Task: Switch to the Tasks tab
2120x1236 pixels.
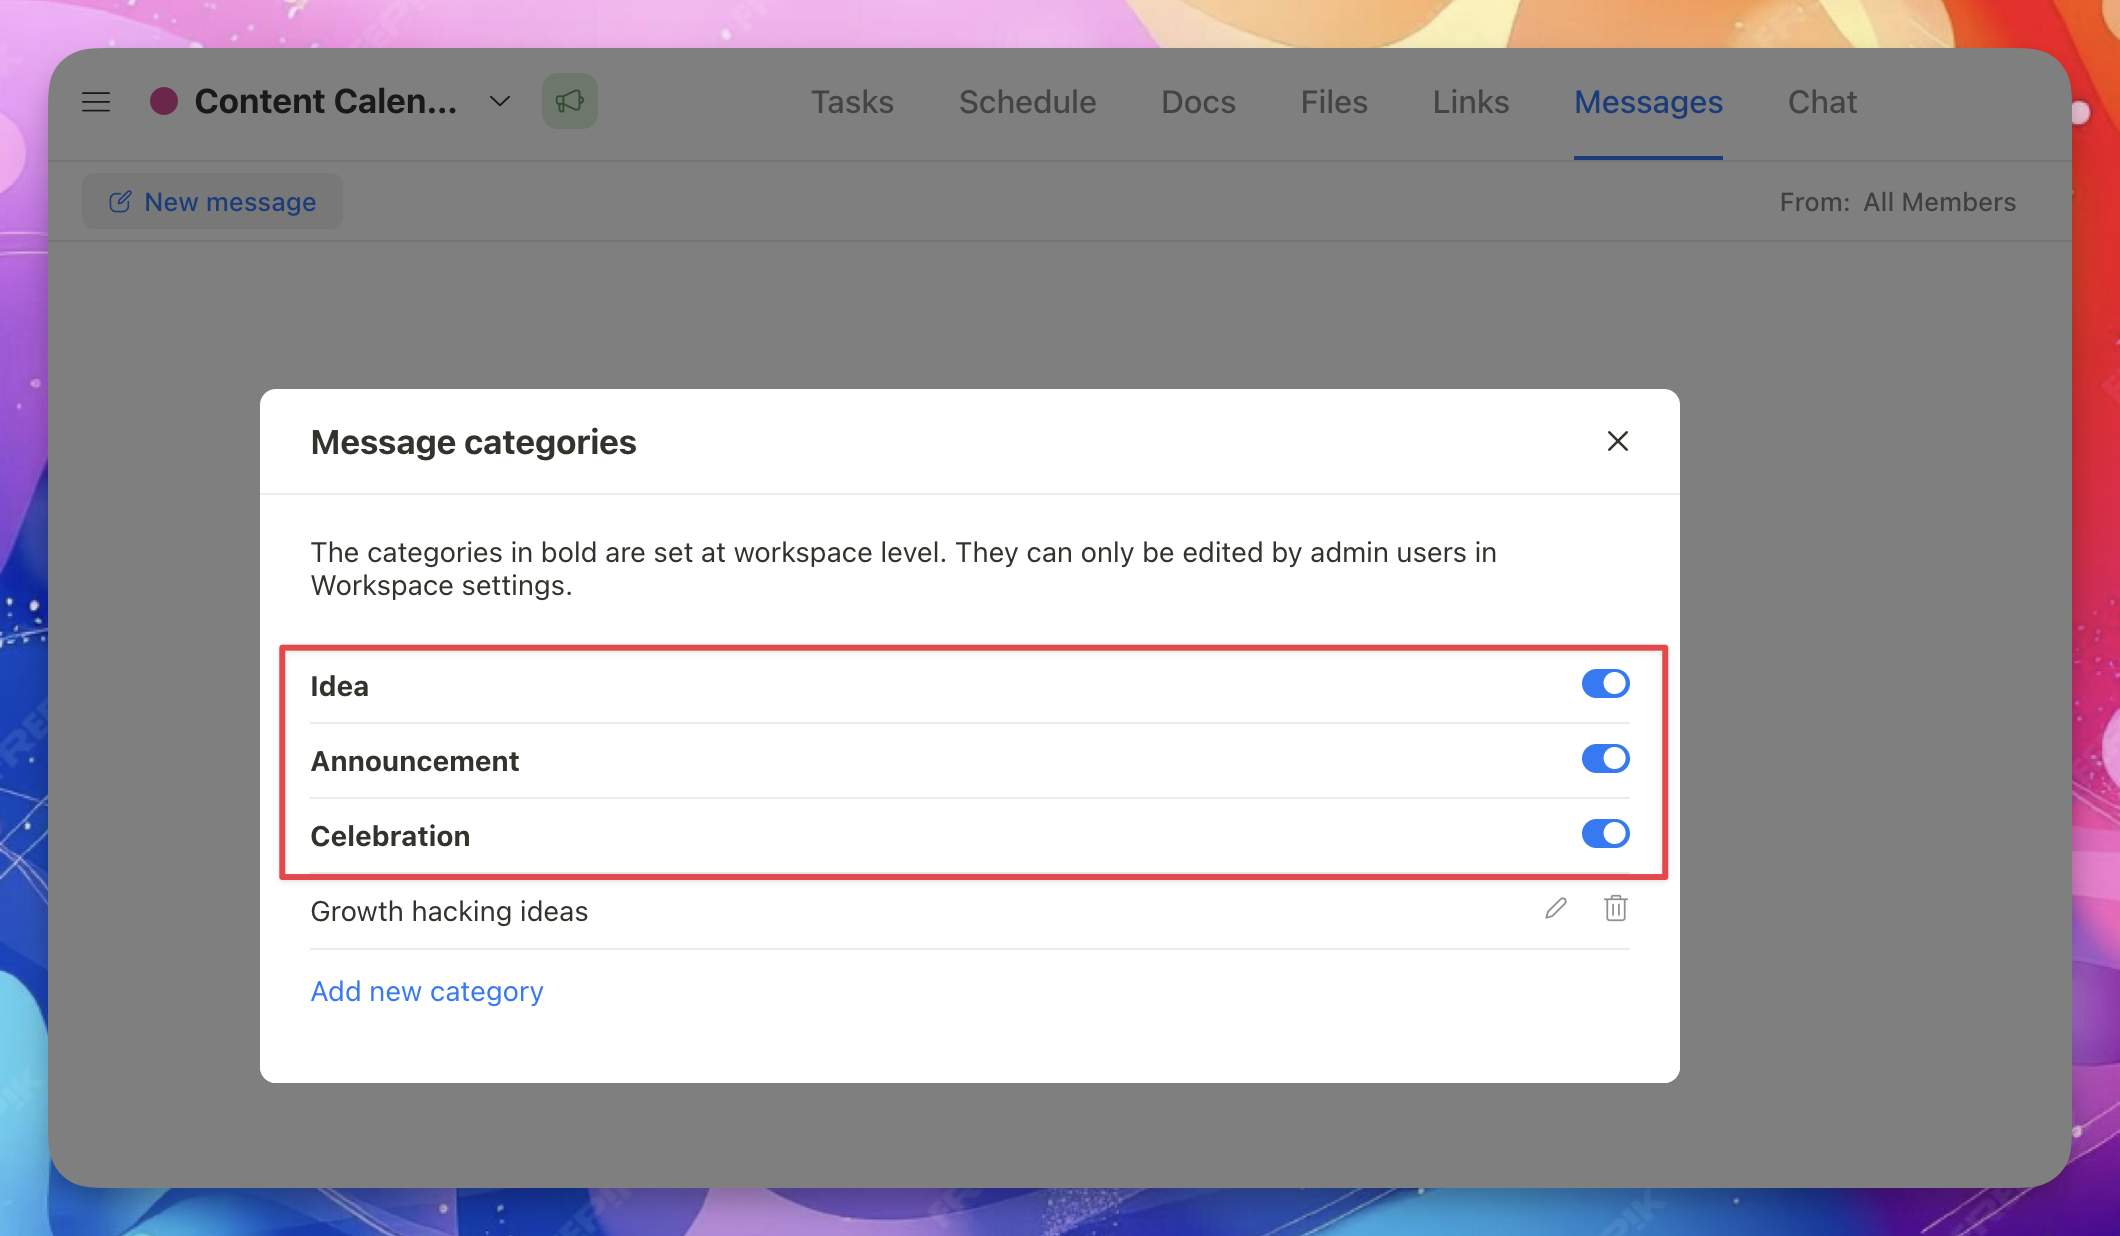Action: click(852, 102)
